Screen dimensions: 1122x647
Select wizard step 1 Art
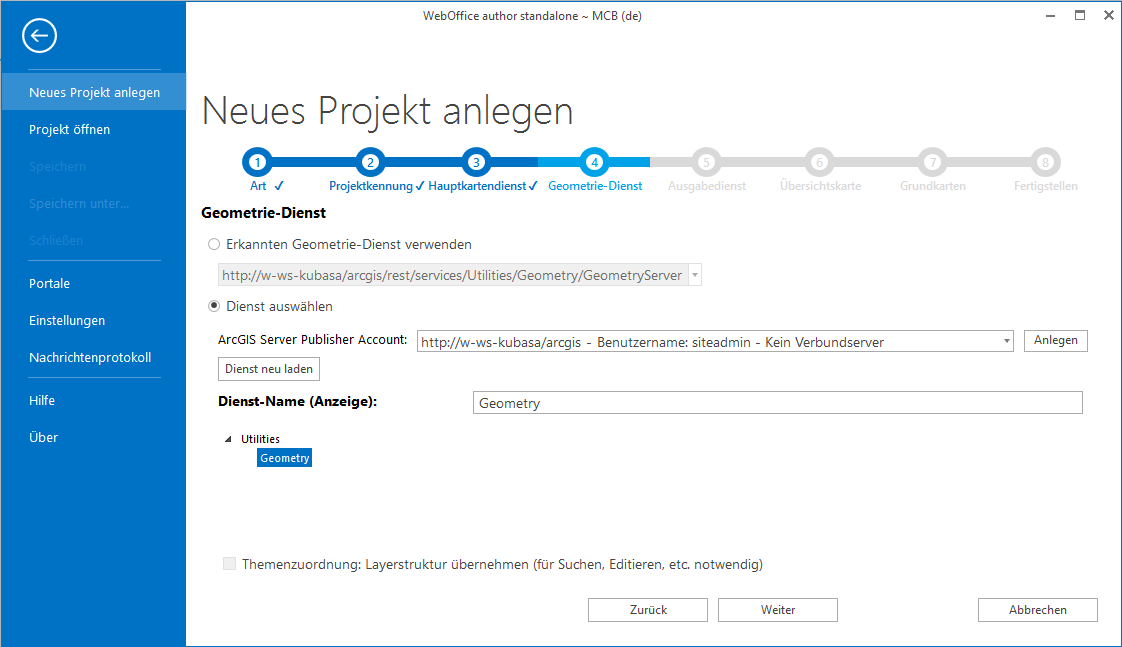(x=257, y=161)
